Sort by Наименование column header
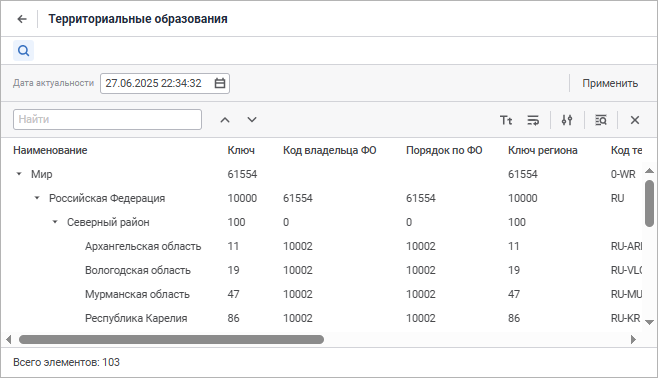The width and height of the screenshot is (658, 378). [x=50, y=150]
